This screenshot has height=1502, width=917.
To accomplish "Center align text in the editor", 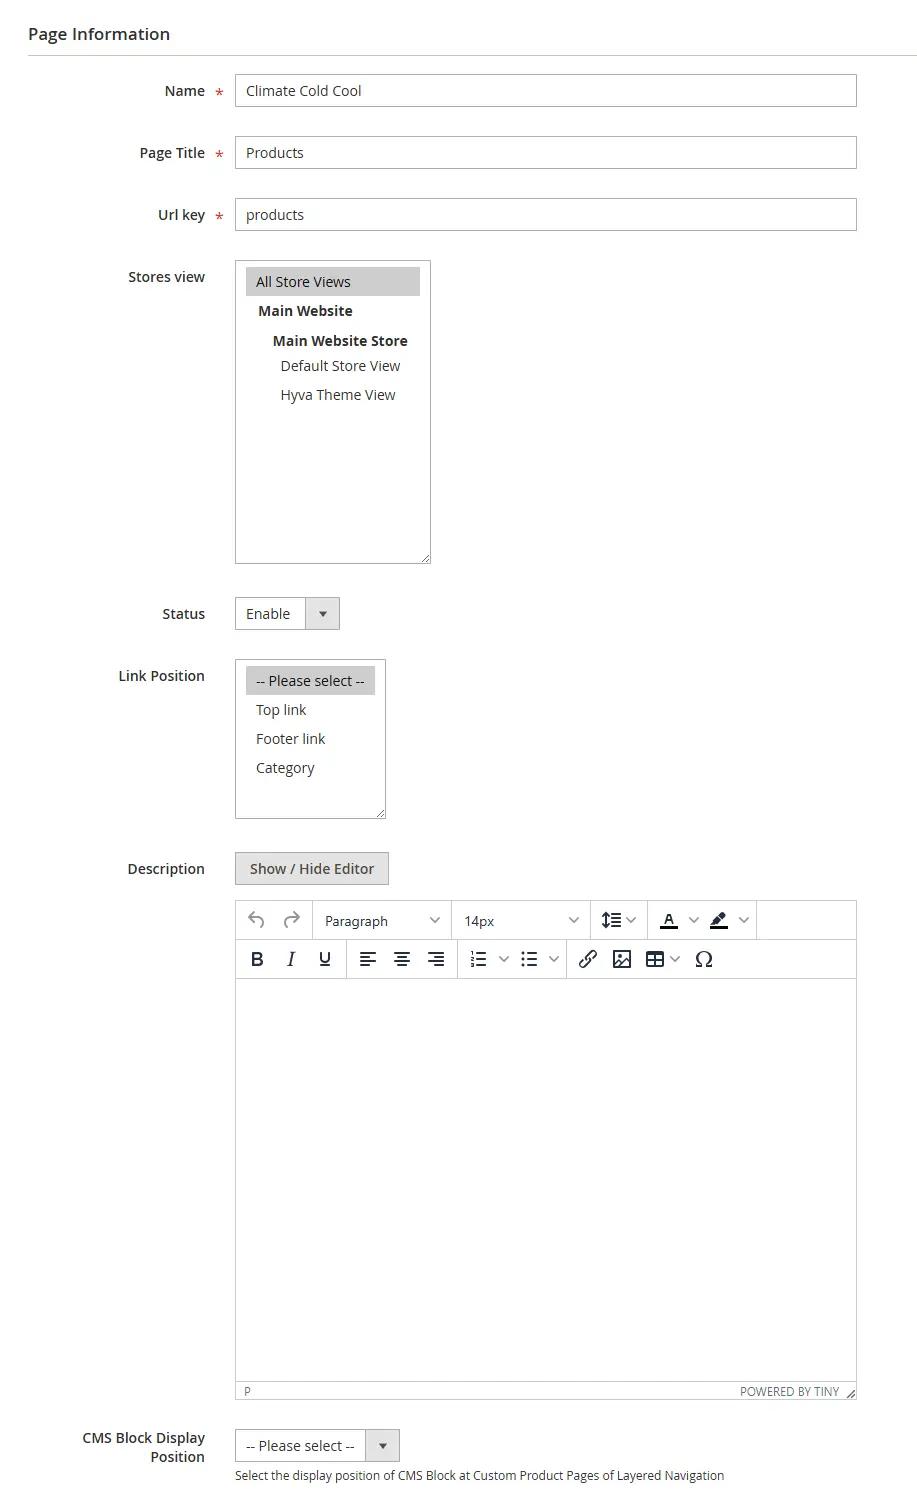I will tap(402, 959).
